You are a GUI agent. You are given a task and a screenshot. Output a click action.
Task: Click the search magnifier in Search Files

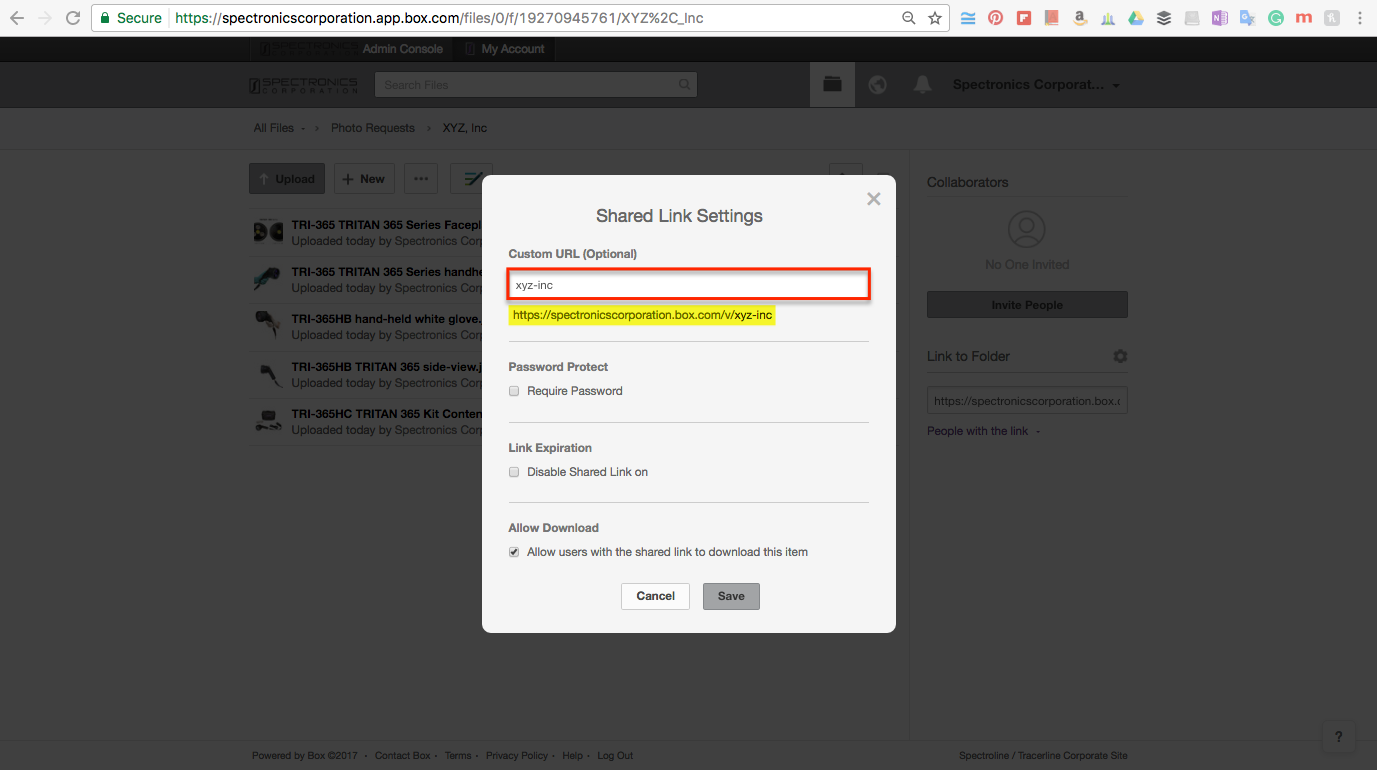(685, 85)
